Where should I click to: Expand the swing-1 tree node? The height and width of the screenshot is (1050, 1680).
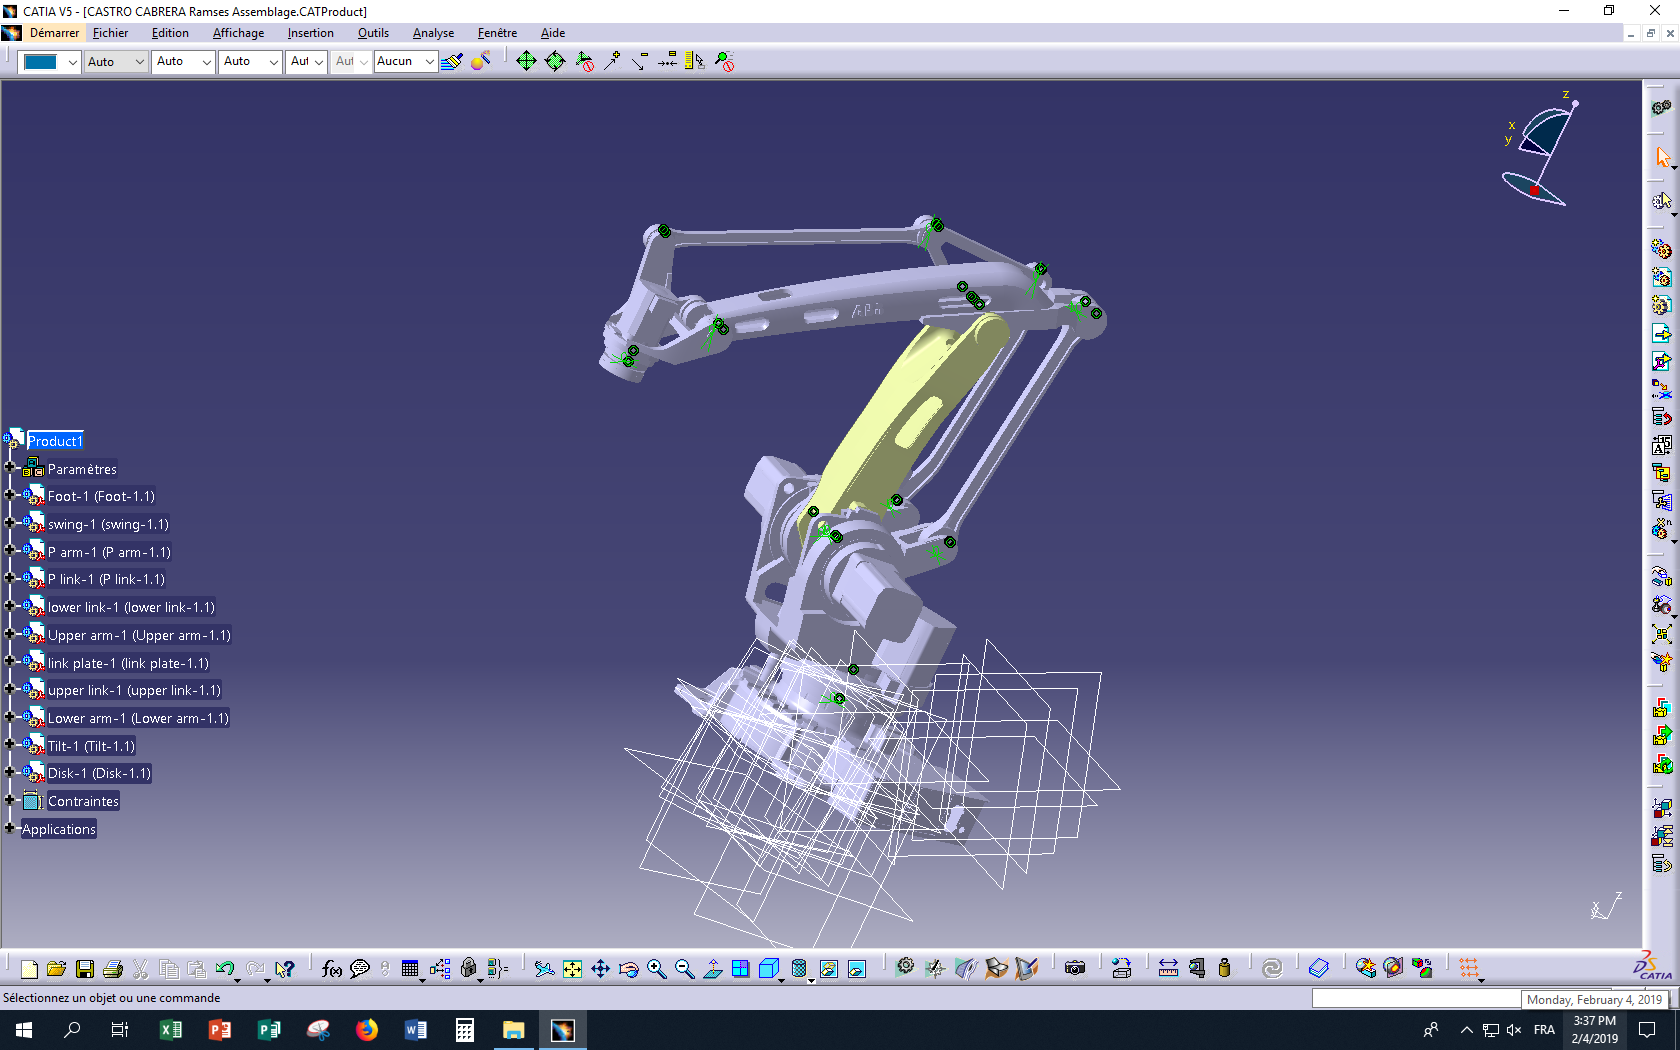click(10, 523)
